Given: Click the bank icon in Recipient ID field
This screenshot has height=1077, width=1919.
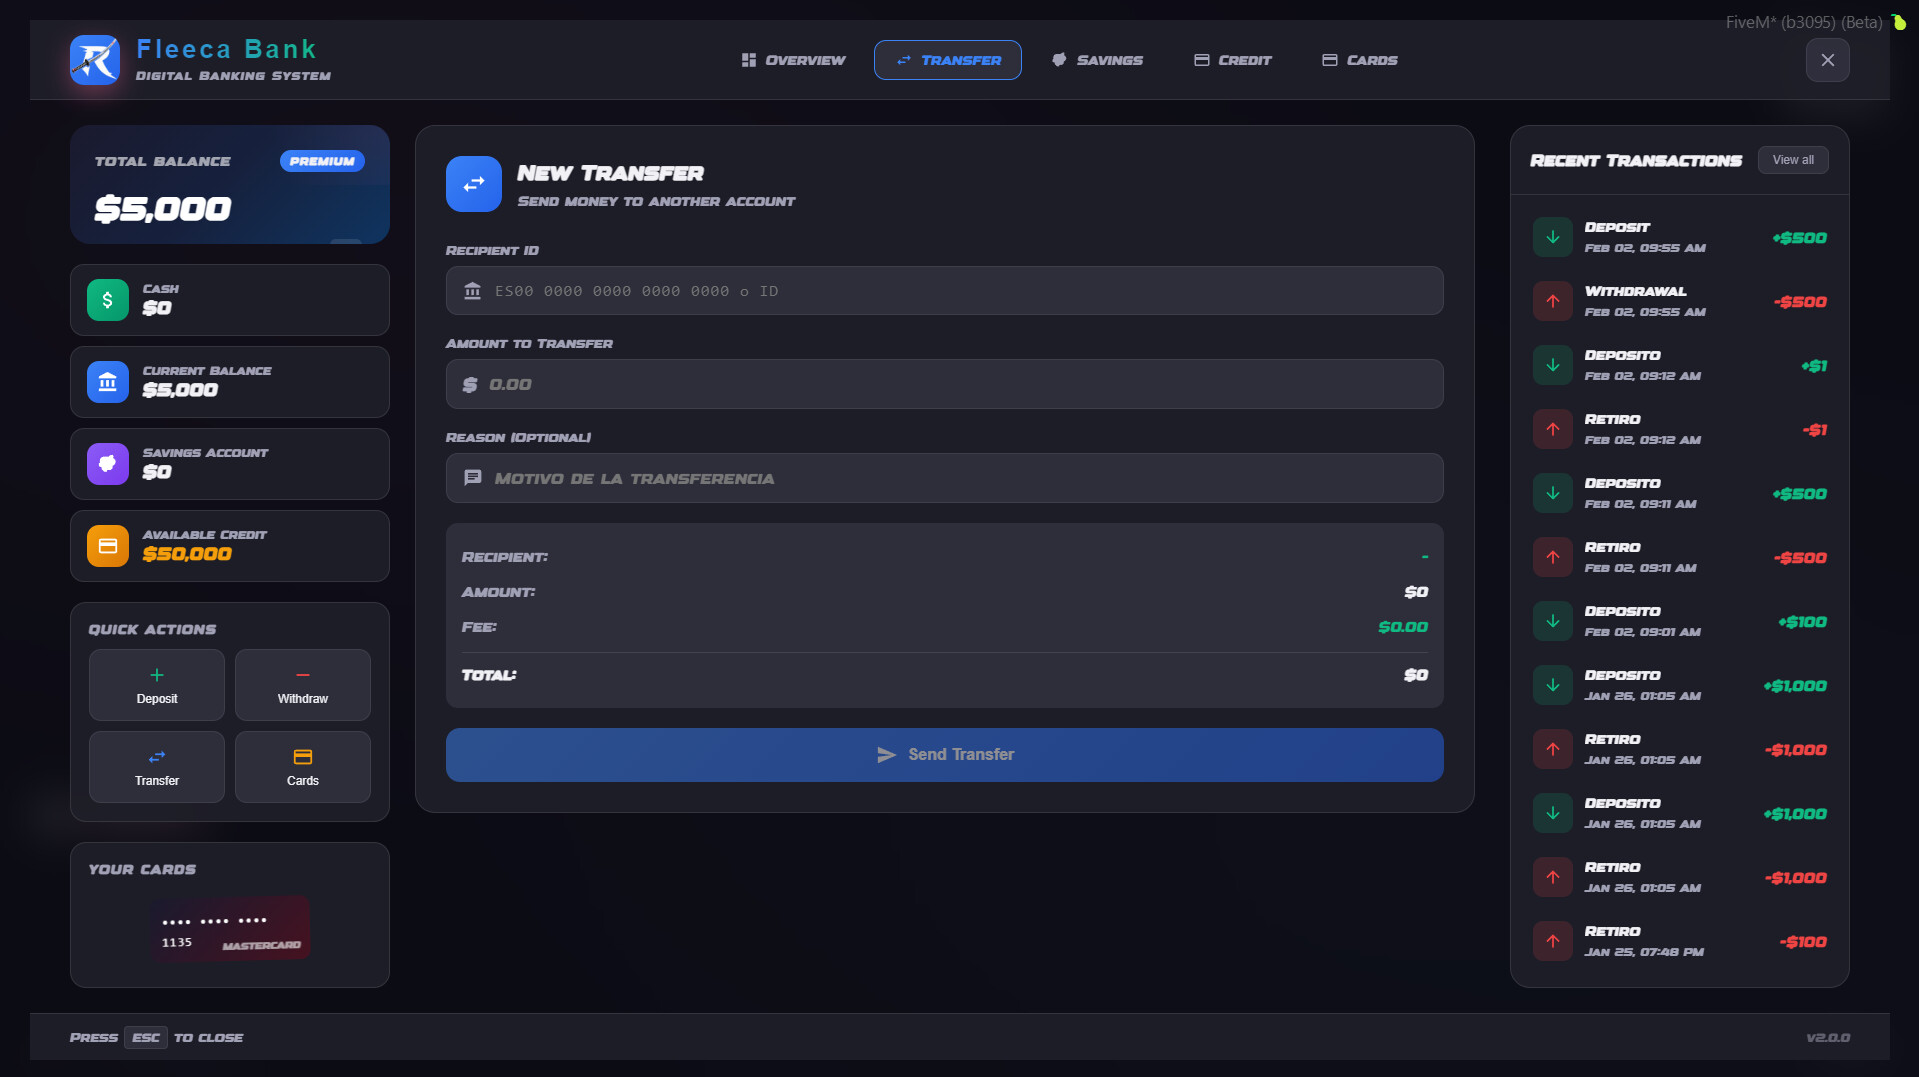Looking at the screenshot, I should tap(473, 291).
